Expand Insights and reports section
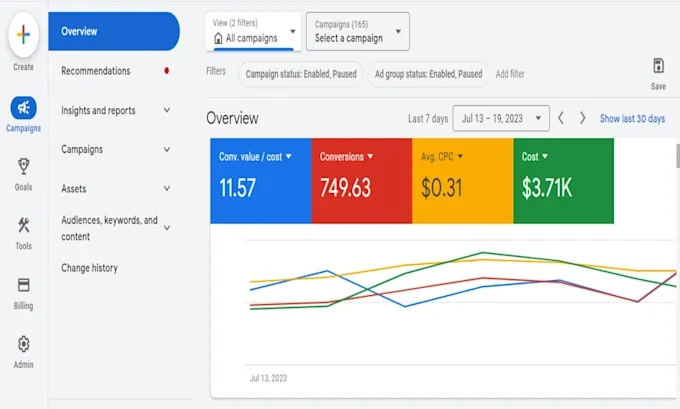 (115, 110)
